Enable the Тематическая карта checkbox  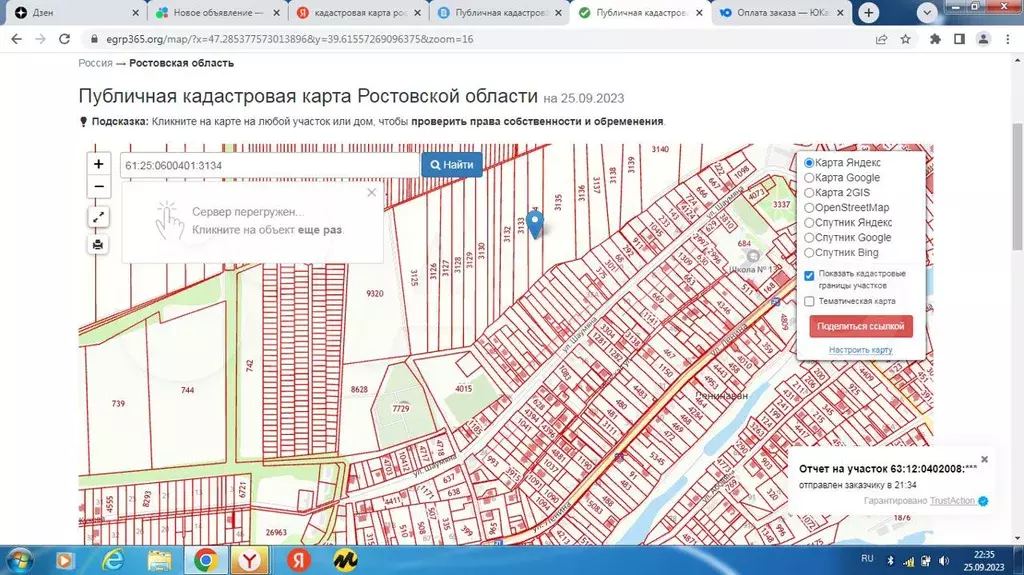(810, 301)
